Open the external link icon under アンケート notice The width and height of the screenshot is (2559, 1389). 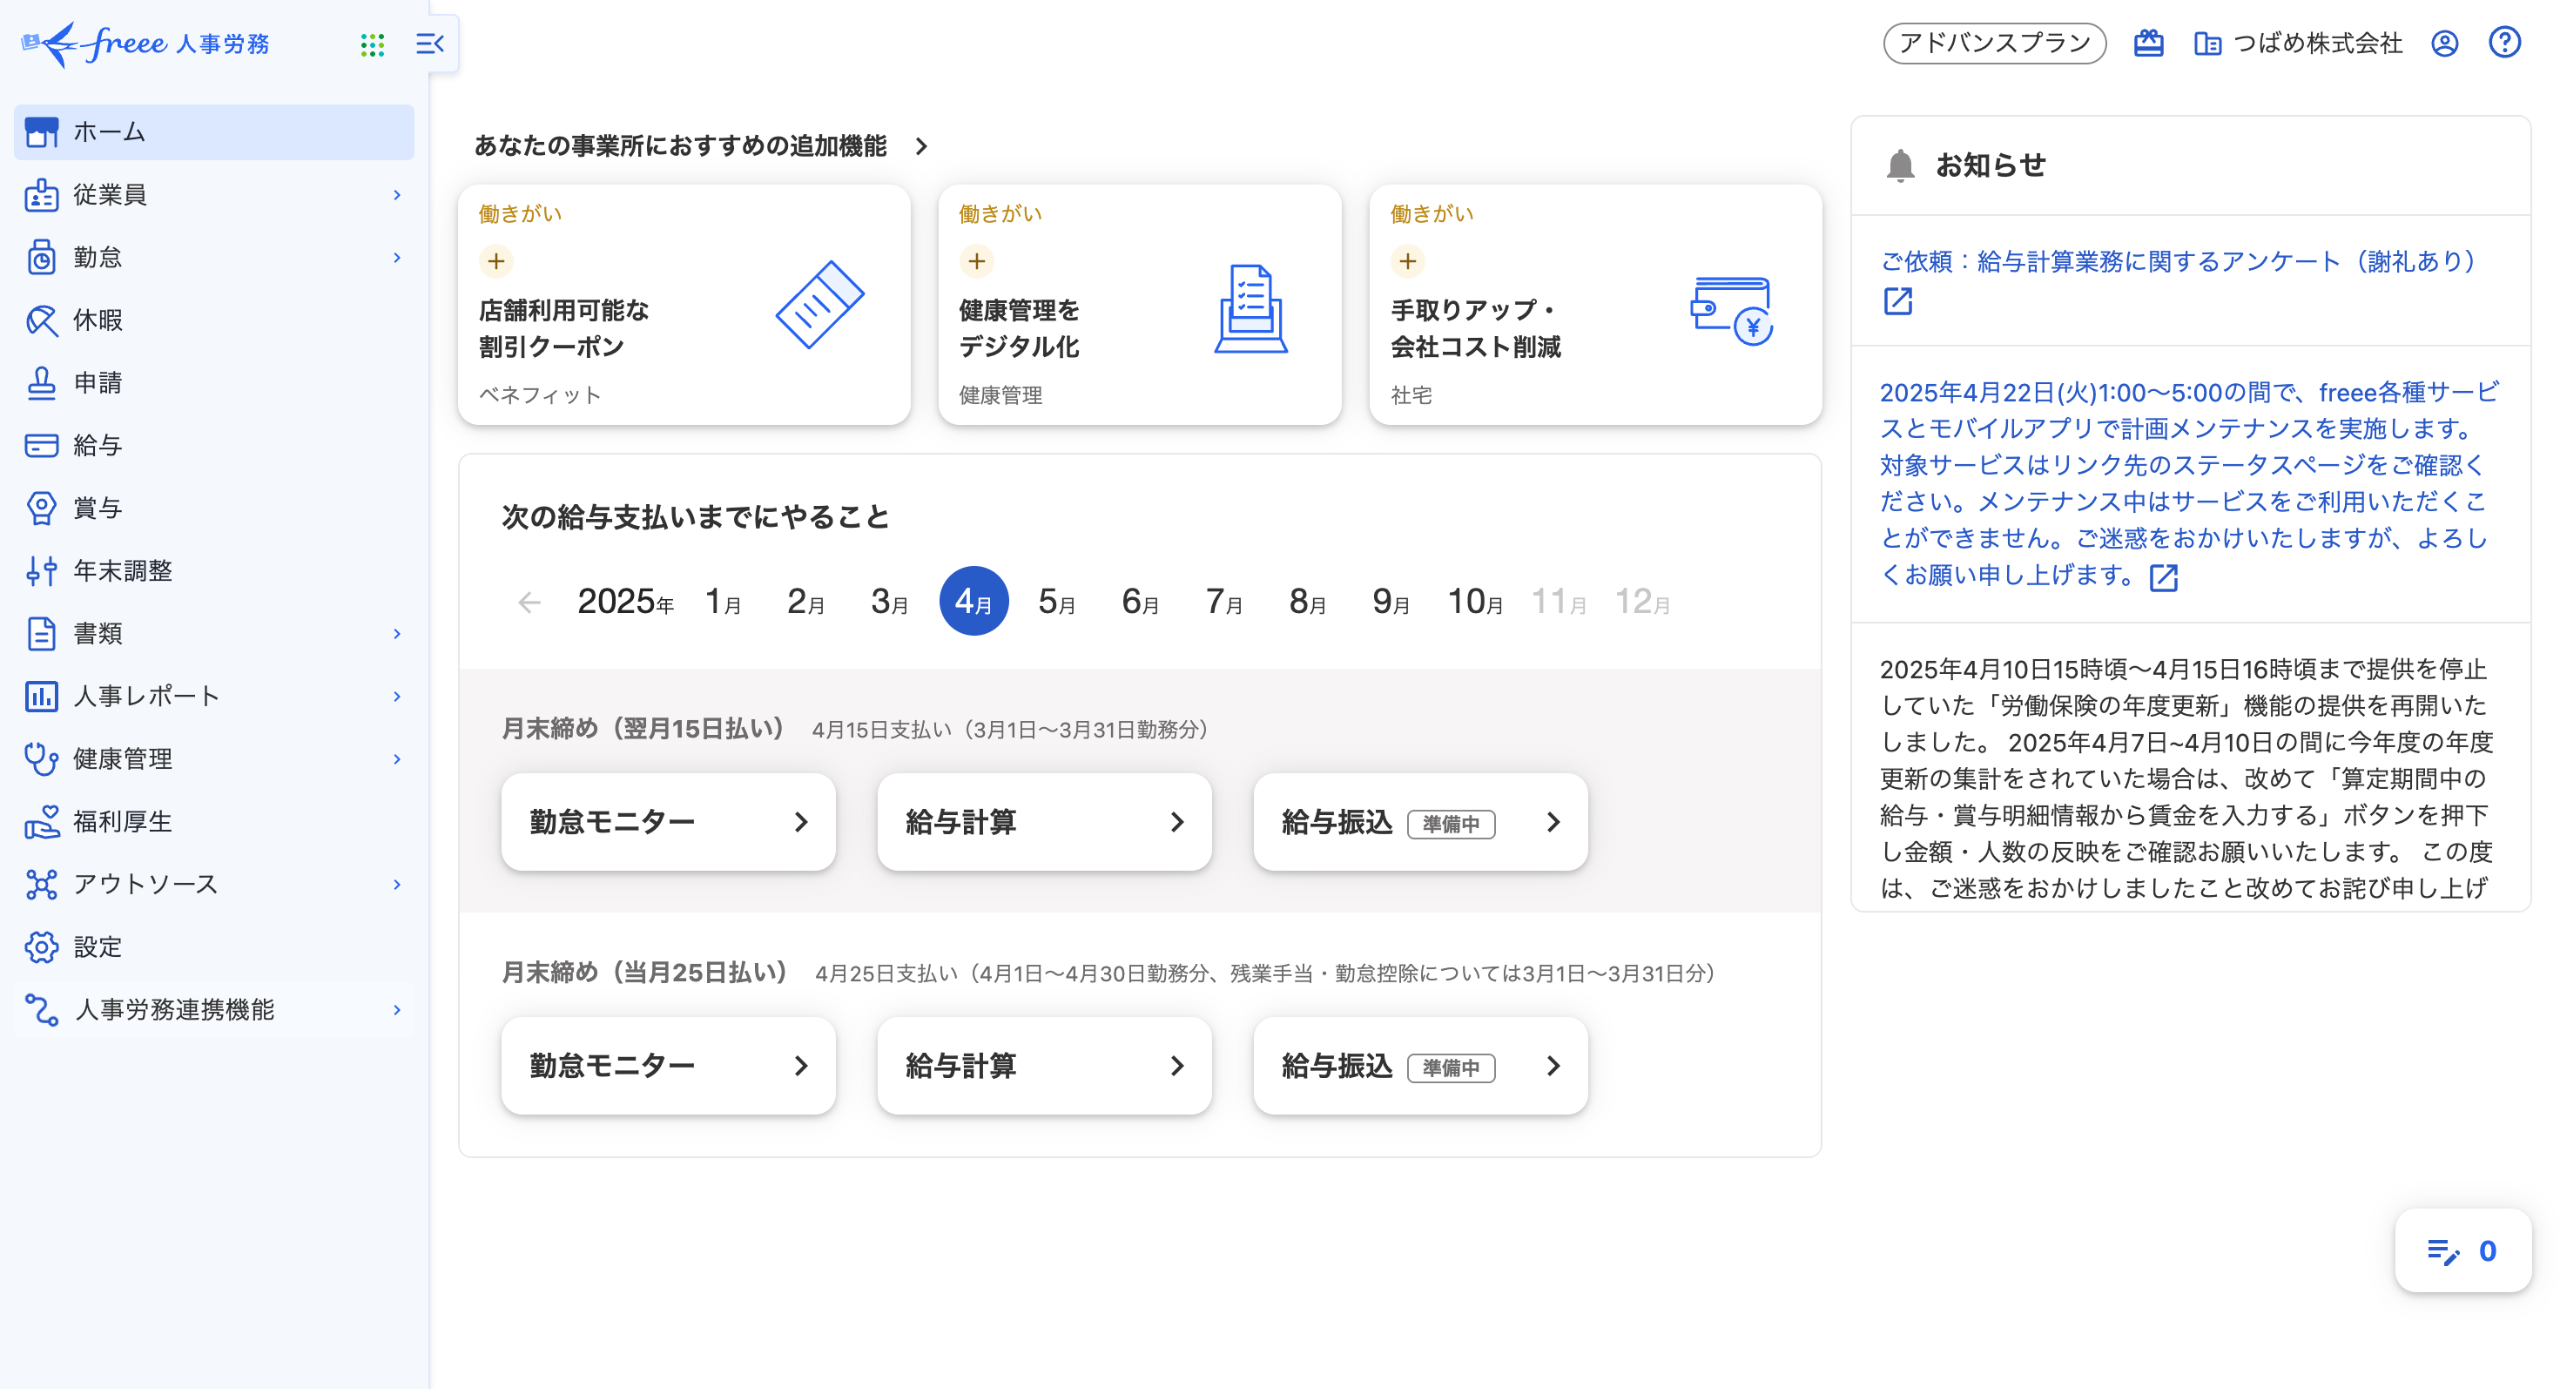(1897, 301)
